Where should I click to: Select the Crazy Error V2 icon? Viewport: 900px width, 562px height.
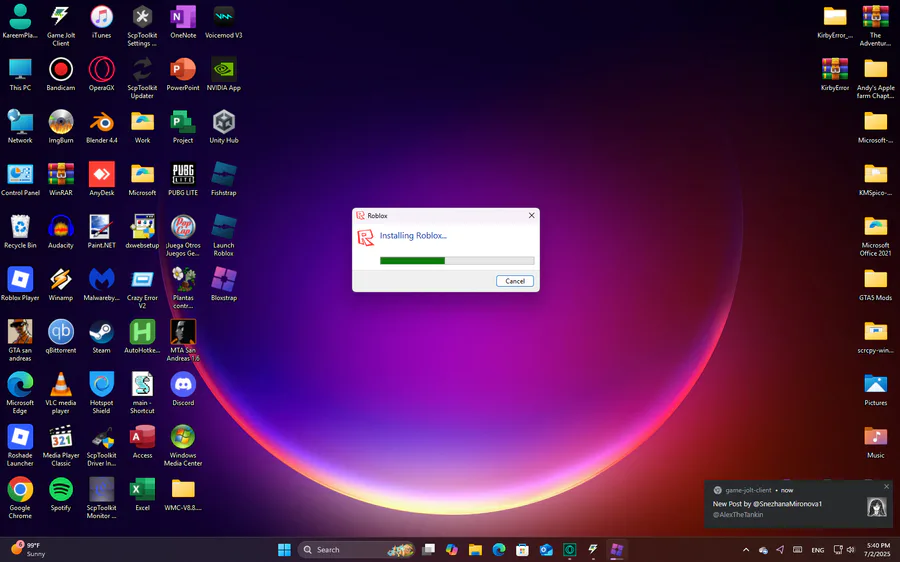142,289
